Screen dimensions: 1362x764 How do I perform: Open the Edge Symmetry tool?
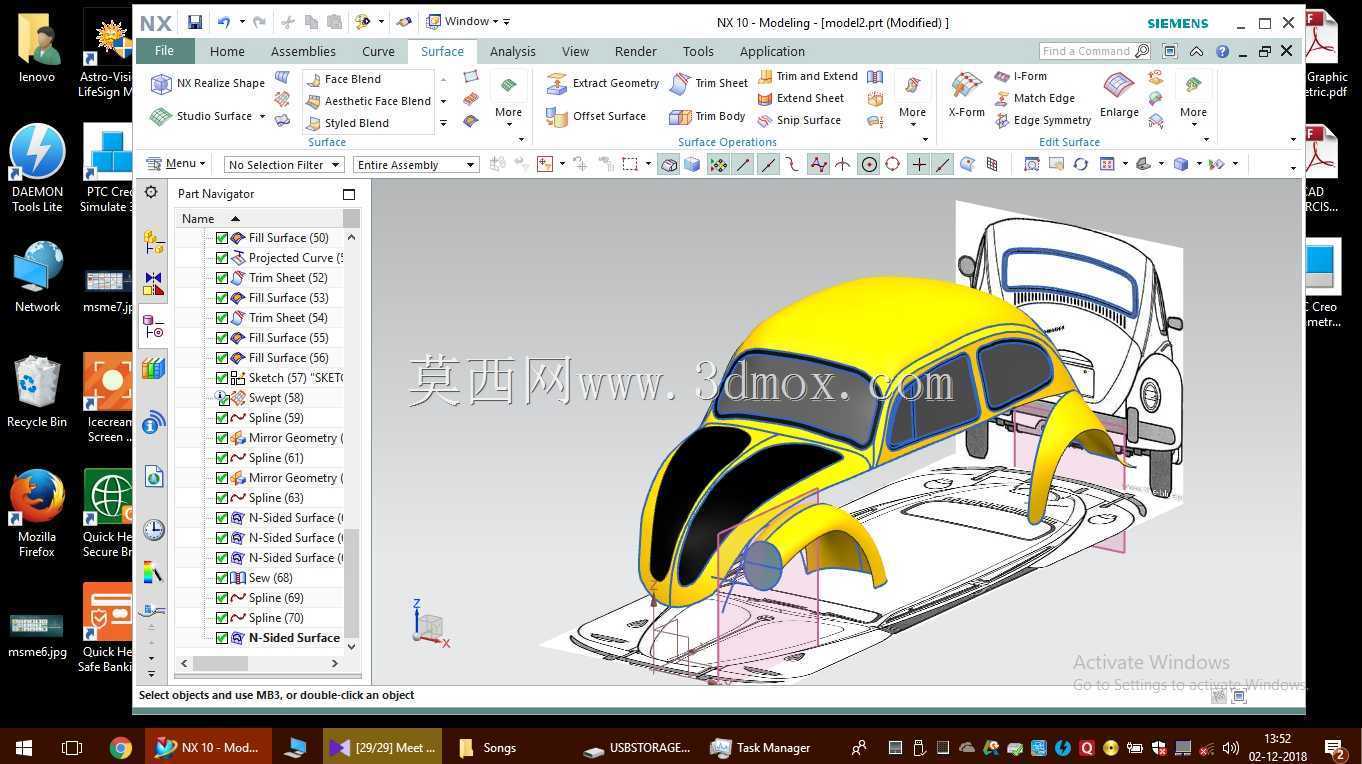[1043, 120]
